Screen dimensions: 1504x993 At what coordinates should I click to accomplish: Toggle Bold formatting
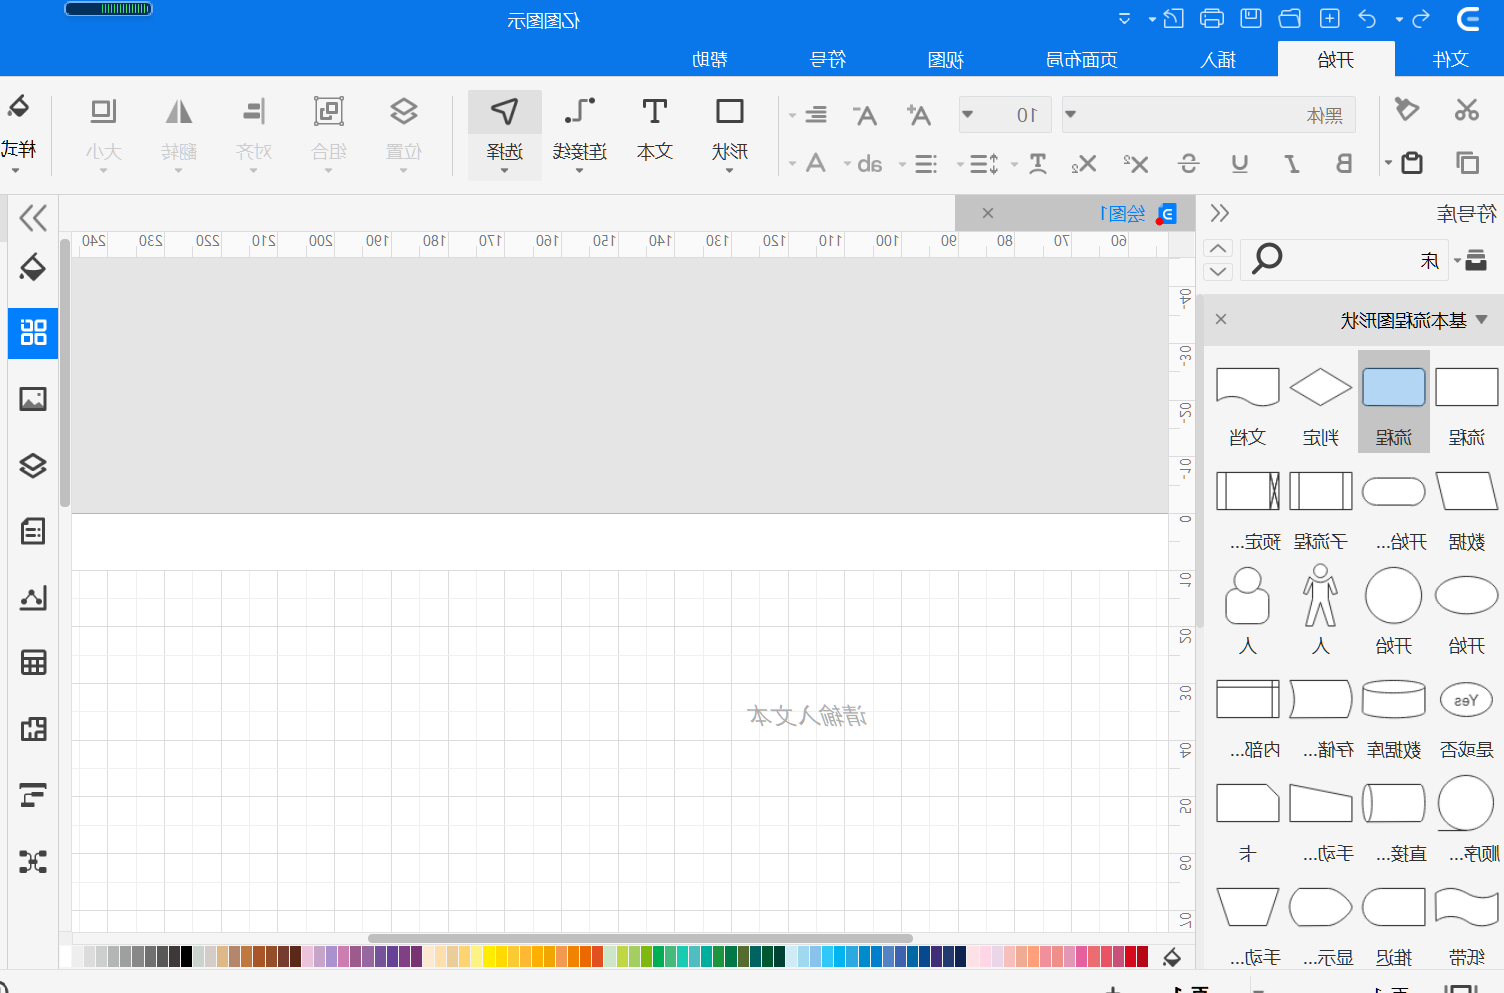(x=1344, y=163)
